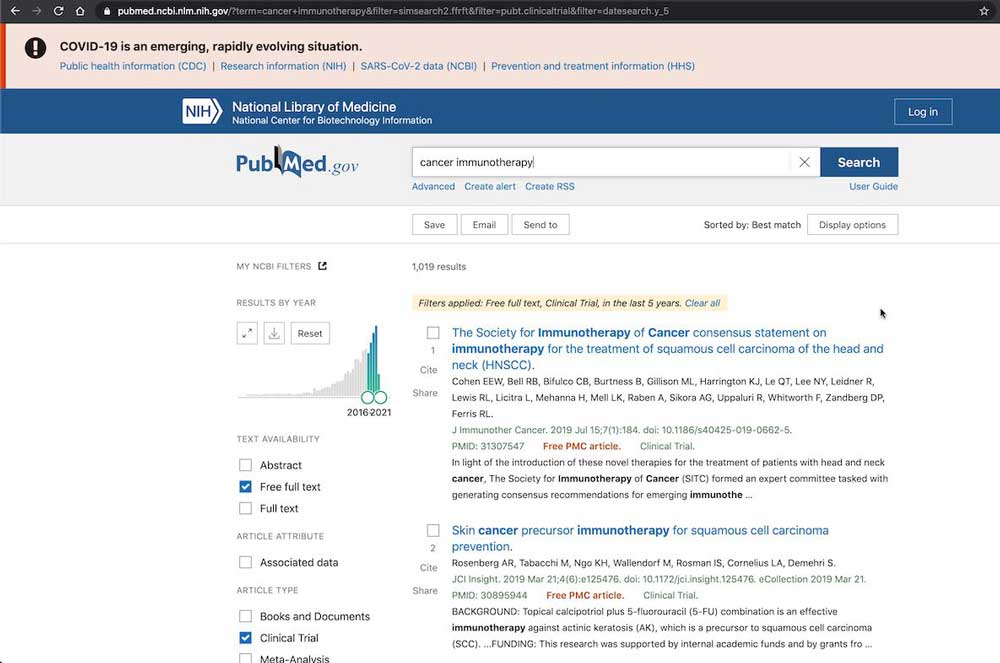This screenshot has height=663, width=1000.
Task: Clear the search box with the X icon
Action: tap(805, 161)
